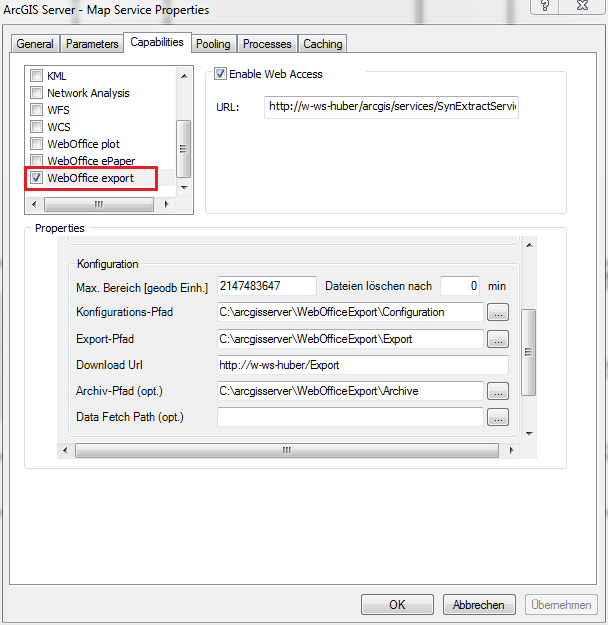Click the URL text field
608x625 pixels.
pyautogui.click(x=391, y=107)
